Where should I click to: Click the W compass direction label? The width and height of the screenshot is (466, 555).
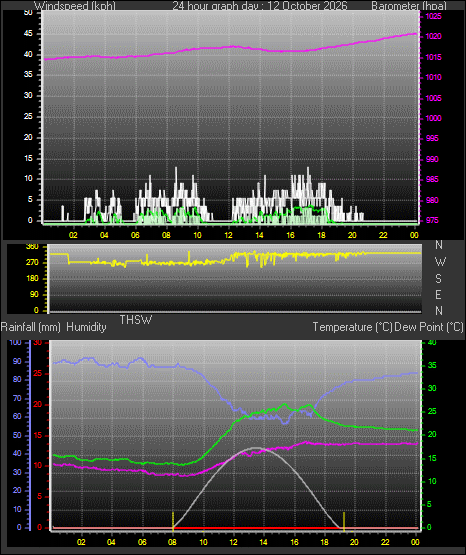[x=439, y=262]
